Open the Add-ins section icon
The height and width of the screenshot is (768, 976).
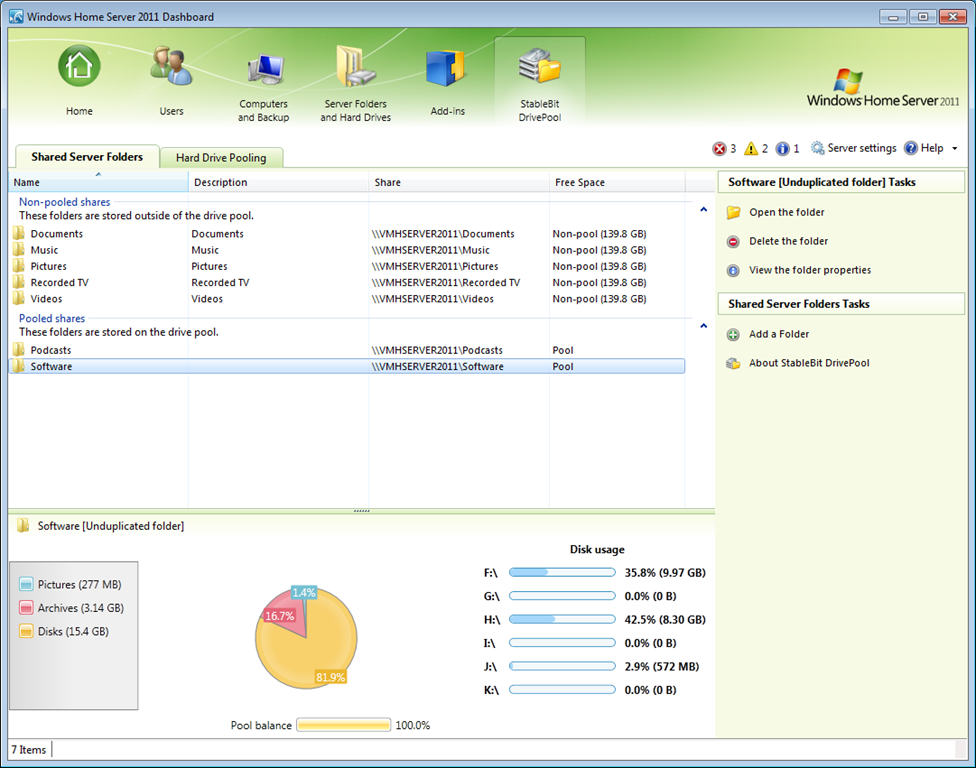(446, 68)
